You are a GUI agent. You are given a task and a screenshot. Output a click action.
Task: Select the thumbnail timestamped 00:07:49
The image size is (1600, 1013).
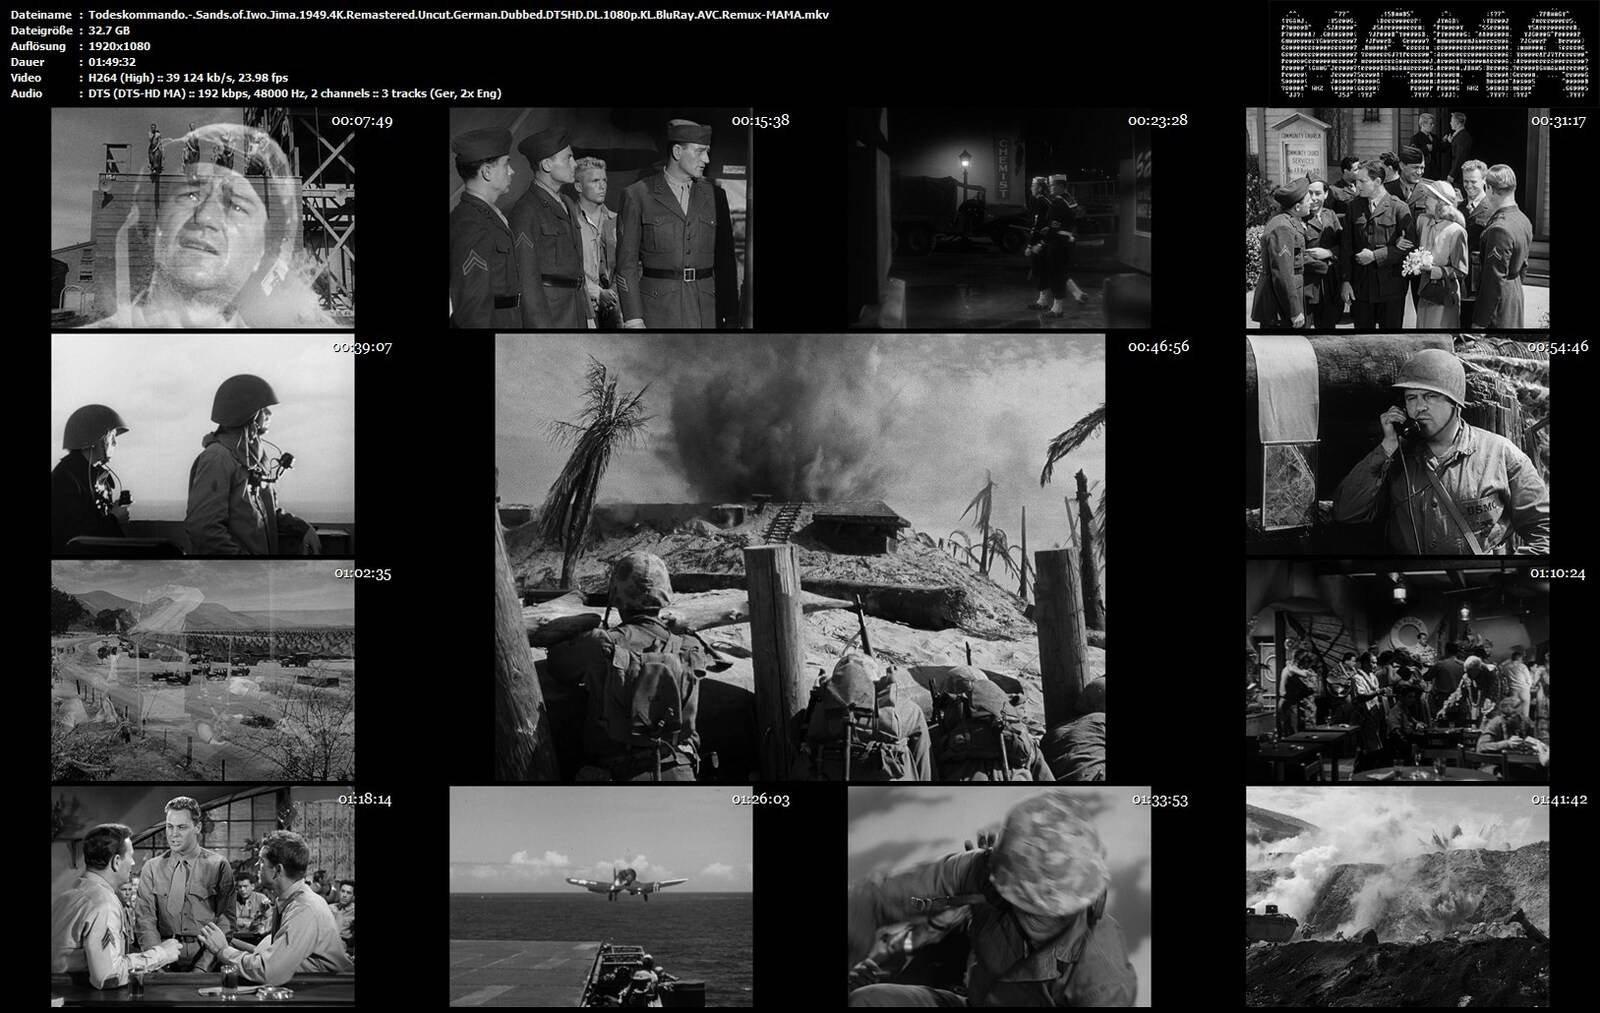point(203,218)
